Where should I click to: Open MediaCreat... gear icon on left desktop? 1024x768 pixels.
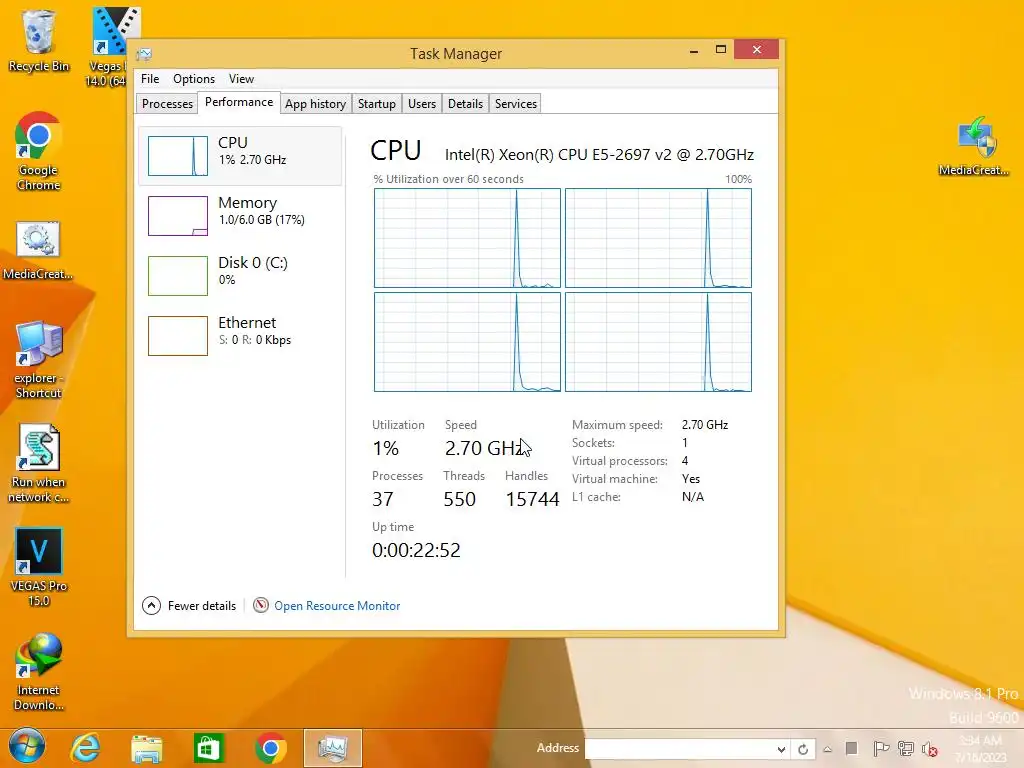tap(38, 251)
